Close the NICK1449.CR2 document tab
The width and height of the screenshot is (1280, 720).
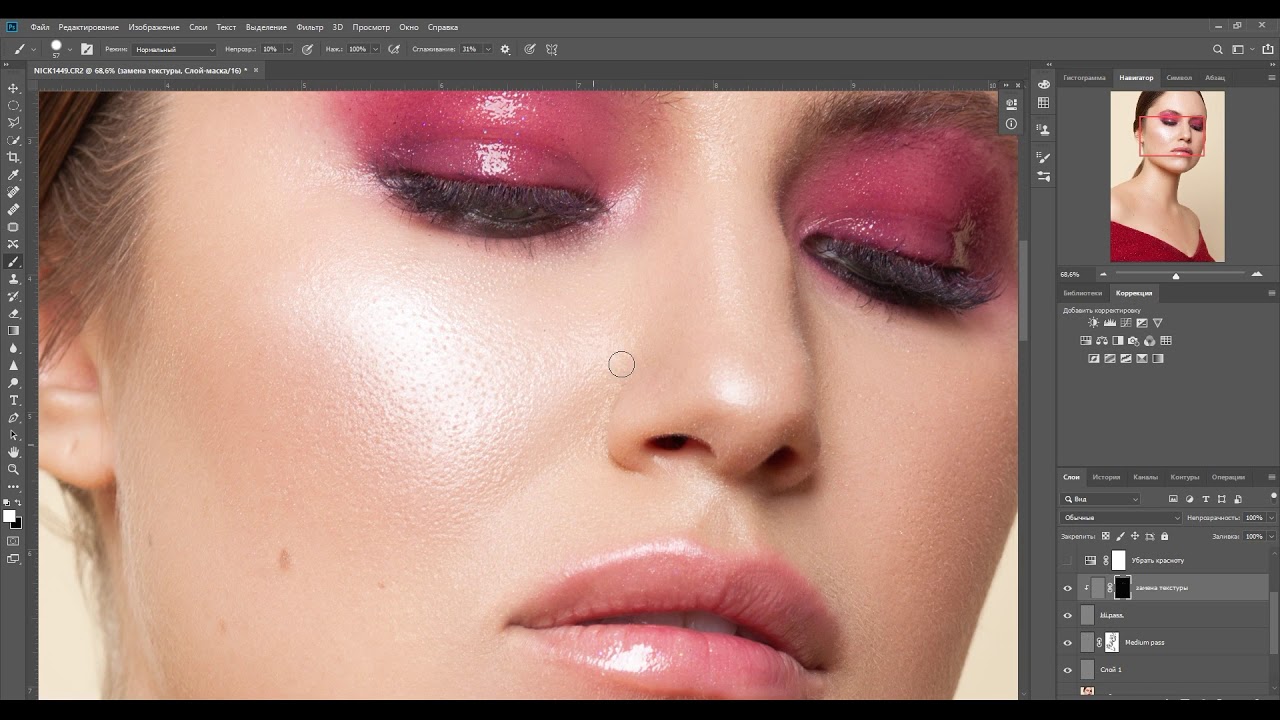point(256,70)
